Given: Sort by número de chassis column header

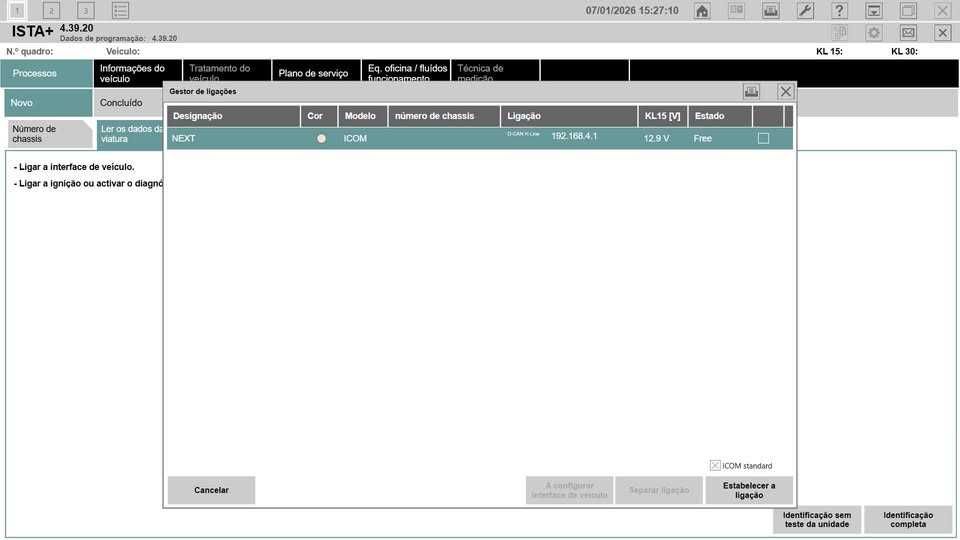Looking at the screenshot, I should [x=444, y=116].
